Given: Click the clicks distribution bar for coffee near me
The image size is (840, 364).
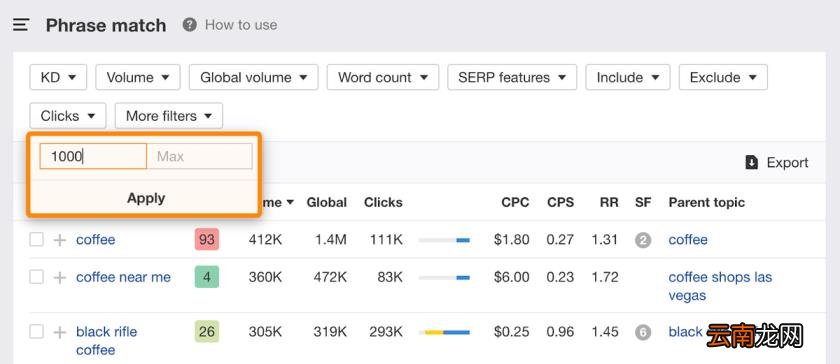Looking at the screenshot, I should tap(444, 278).
